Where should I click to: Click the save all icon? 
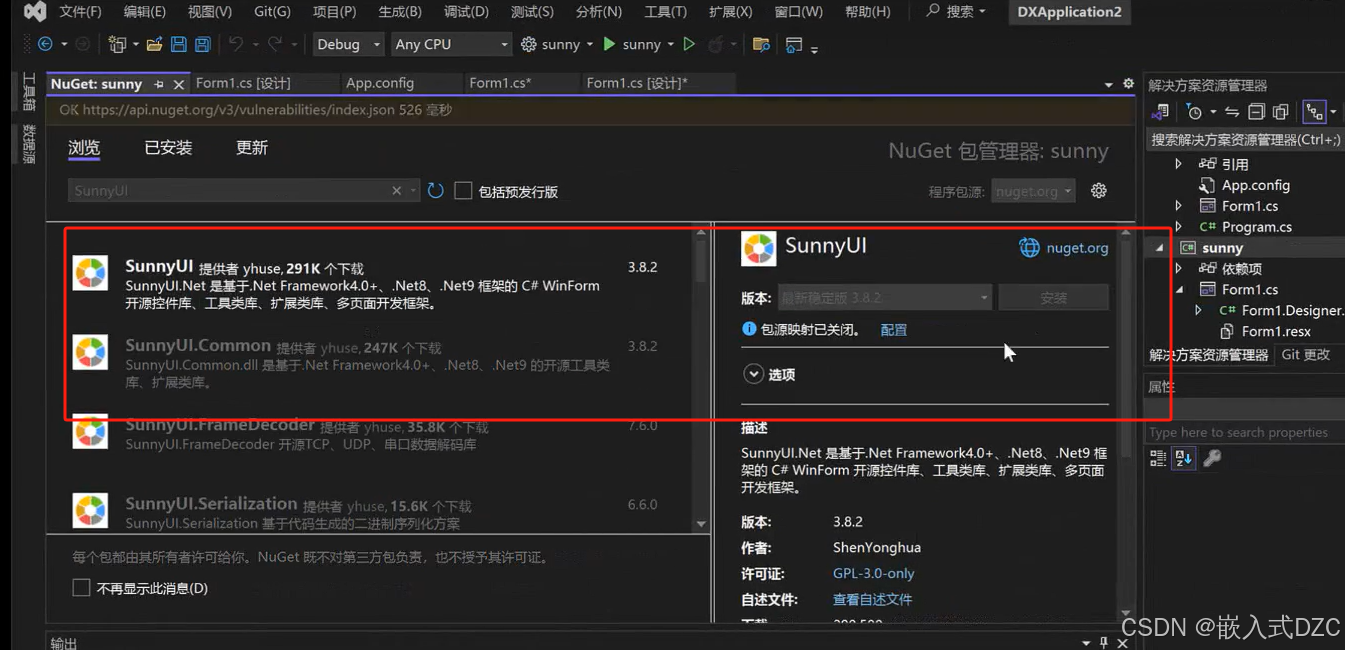[x=203, y=44]
